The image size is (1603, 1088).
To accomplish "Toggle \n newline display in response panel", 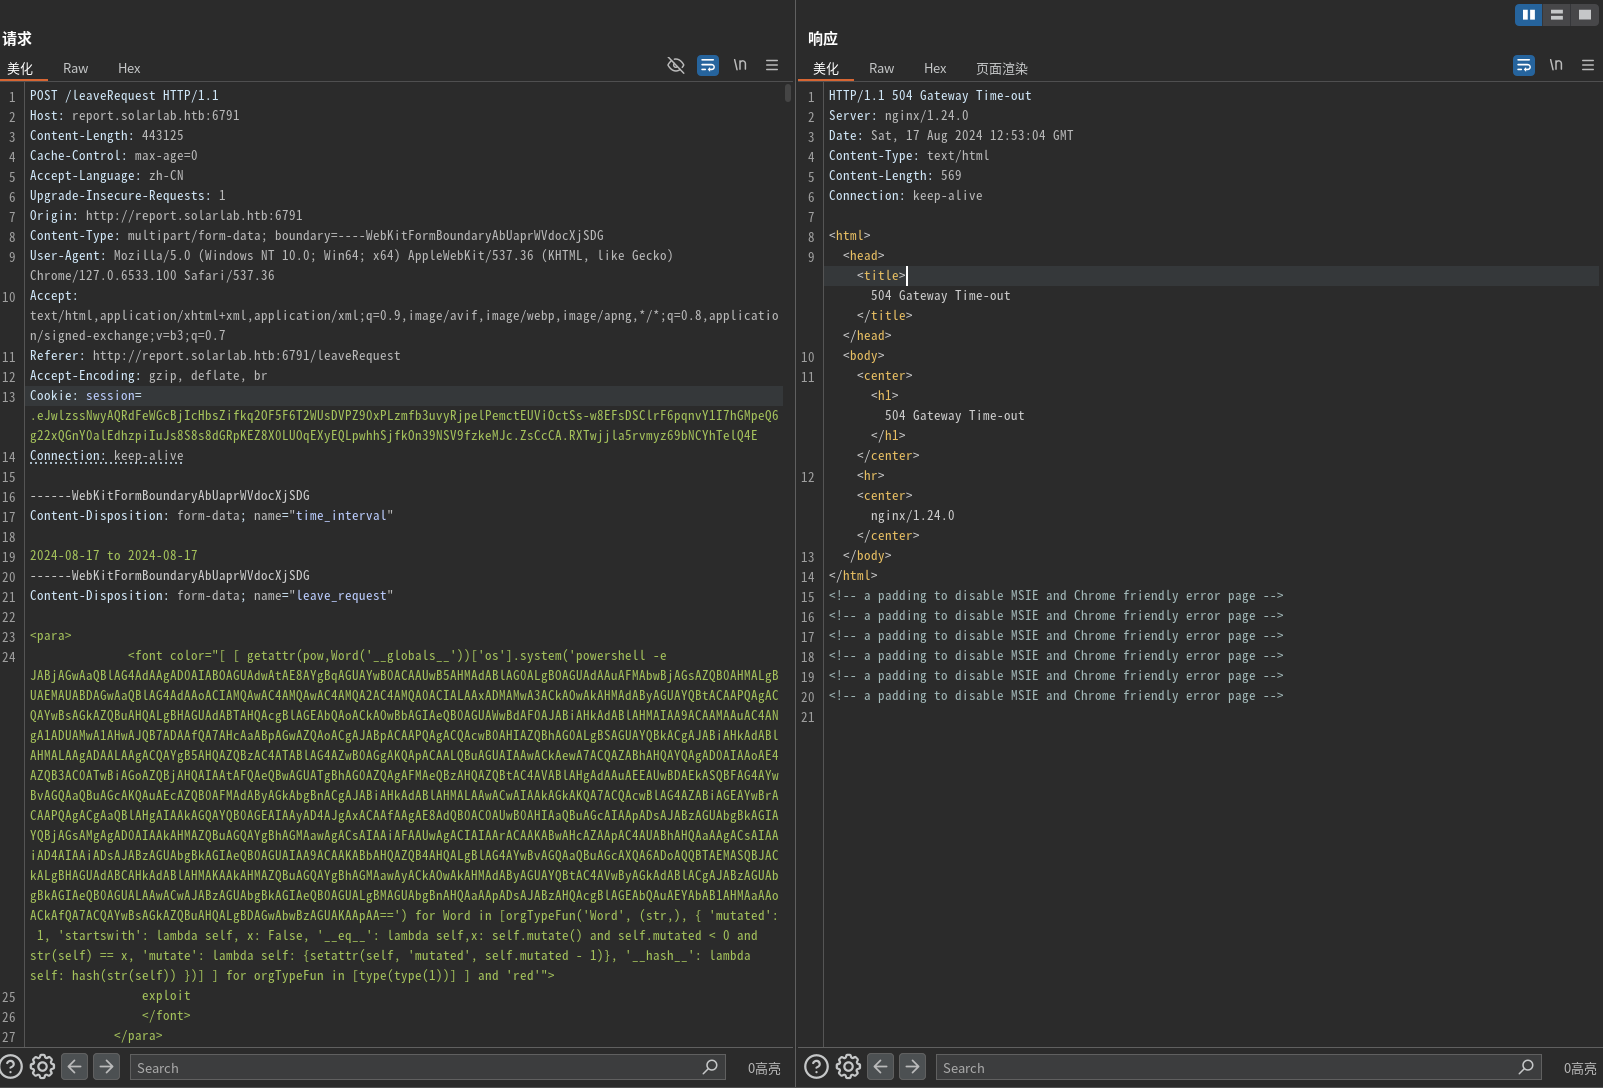I will pos(1556,65).
